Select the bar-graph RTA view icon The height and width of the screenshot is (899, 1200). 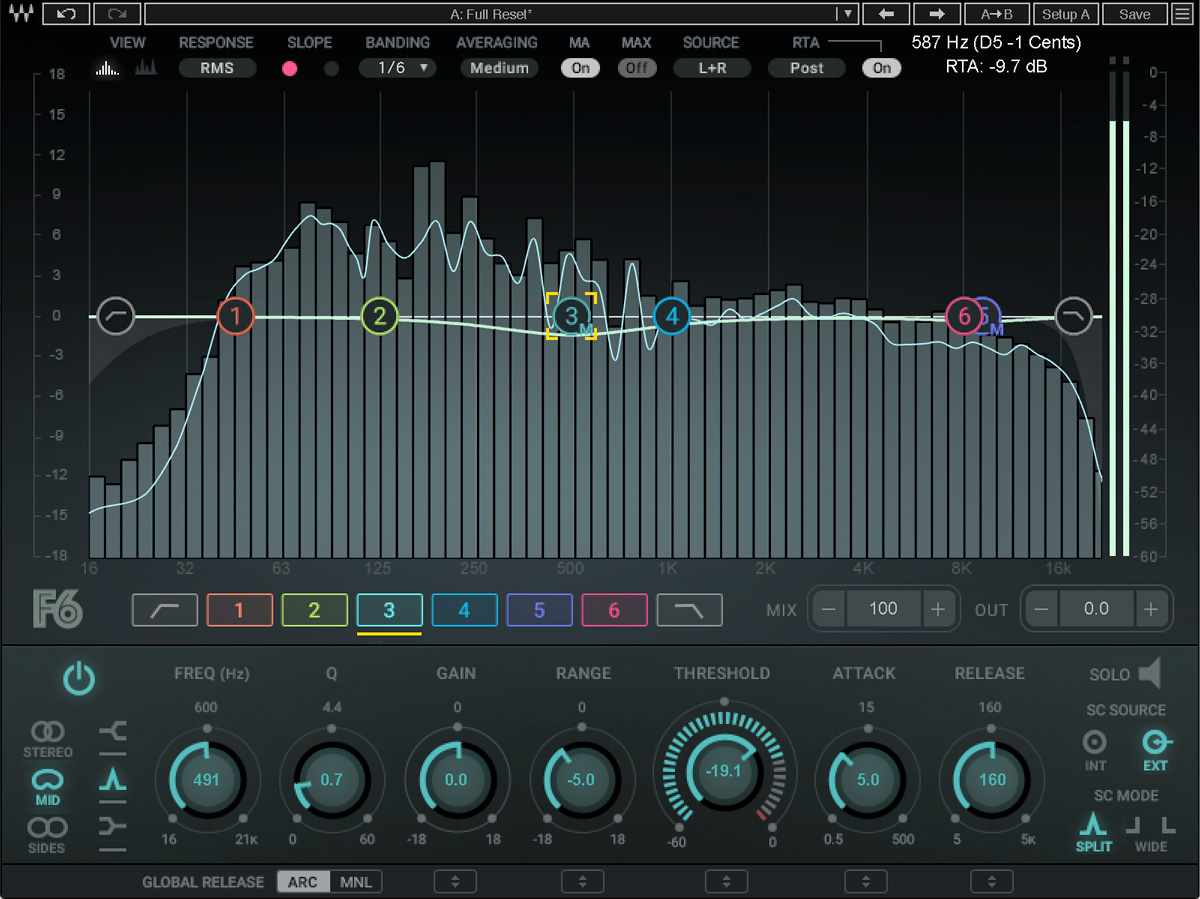coord(105,68)
